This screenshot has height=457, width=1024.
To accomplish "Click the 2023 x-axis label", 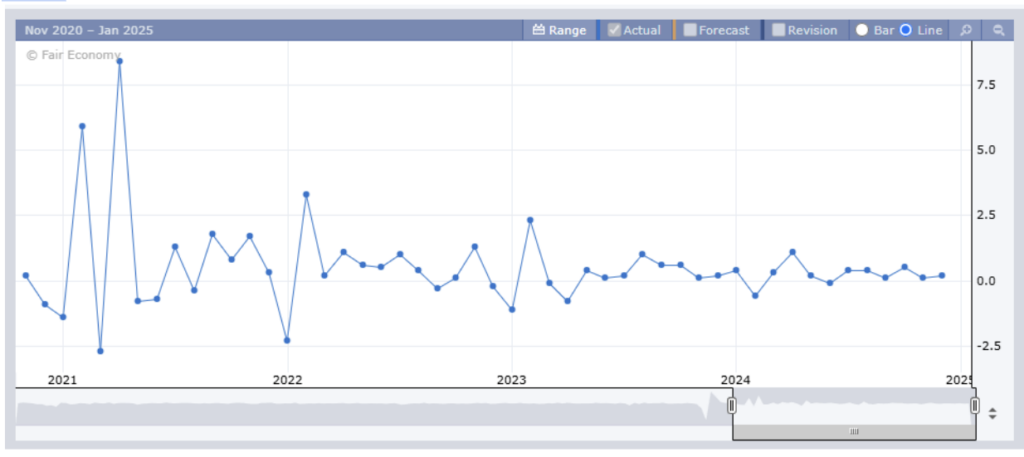I will (511, 379).
